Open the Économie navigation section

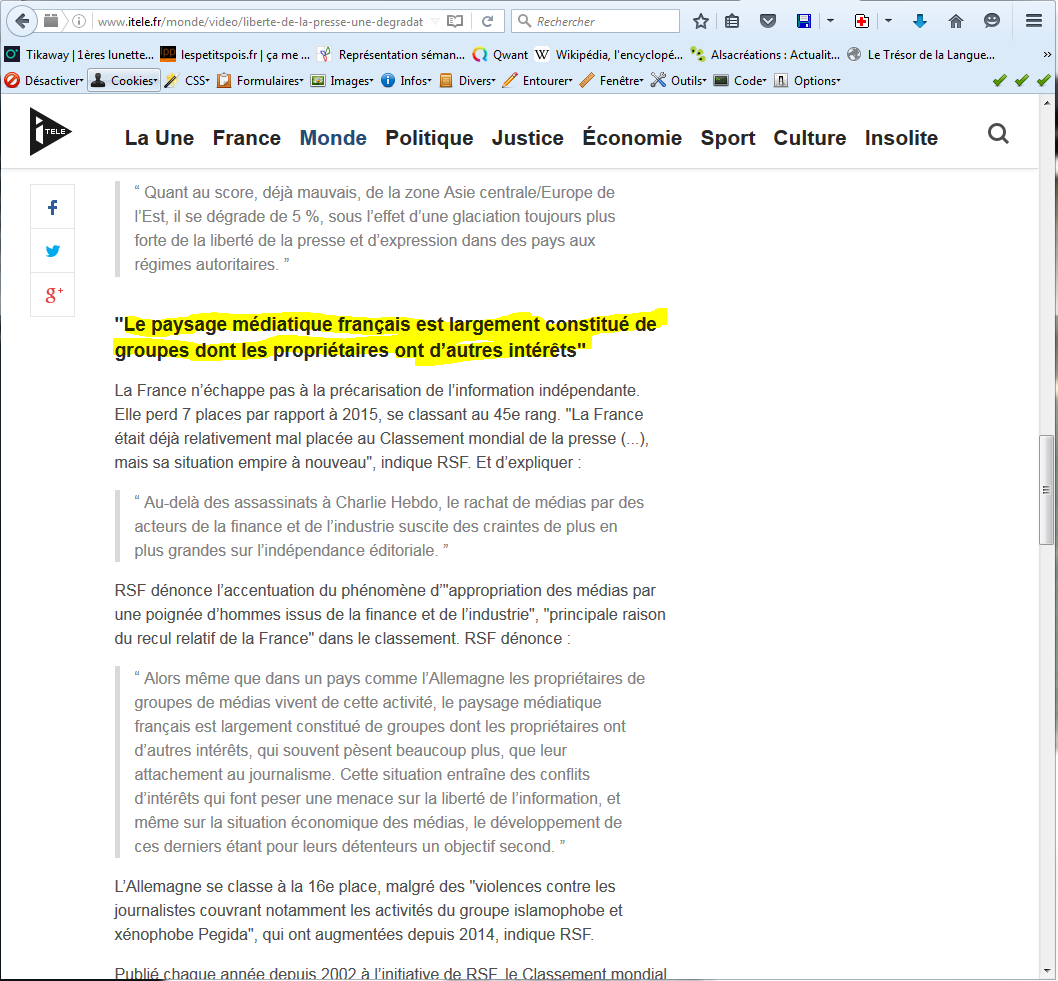[632, 138]
